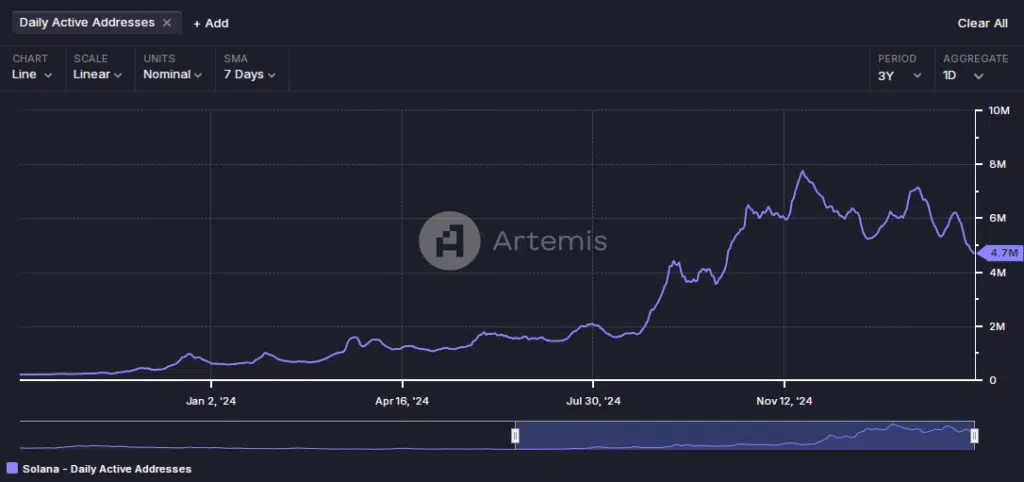Screen dimensions: 1024x482
Task: Click the highlighted range in the navigator
Action: [x=744, y=436]
